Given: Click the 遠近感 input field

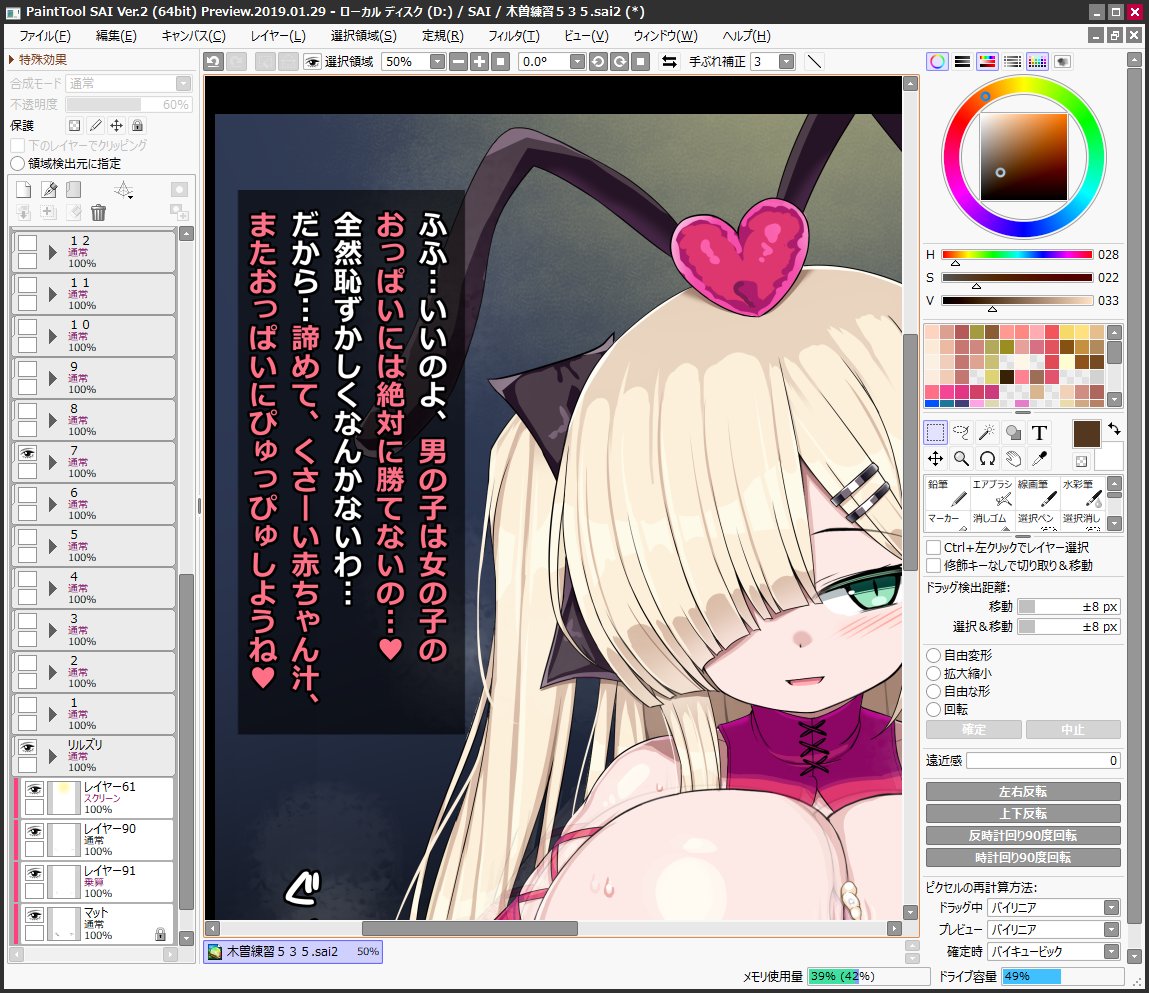Looking at the screenshot, I should (1043, 761).
